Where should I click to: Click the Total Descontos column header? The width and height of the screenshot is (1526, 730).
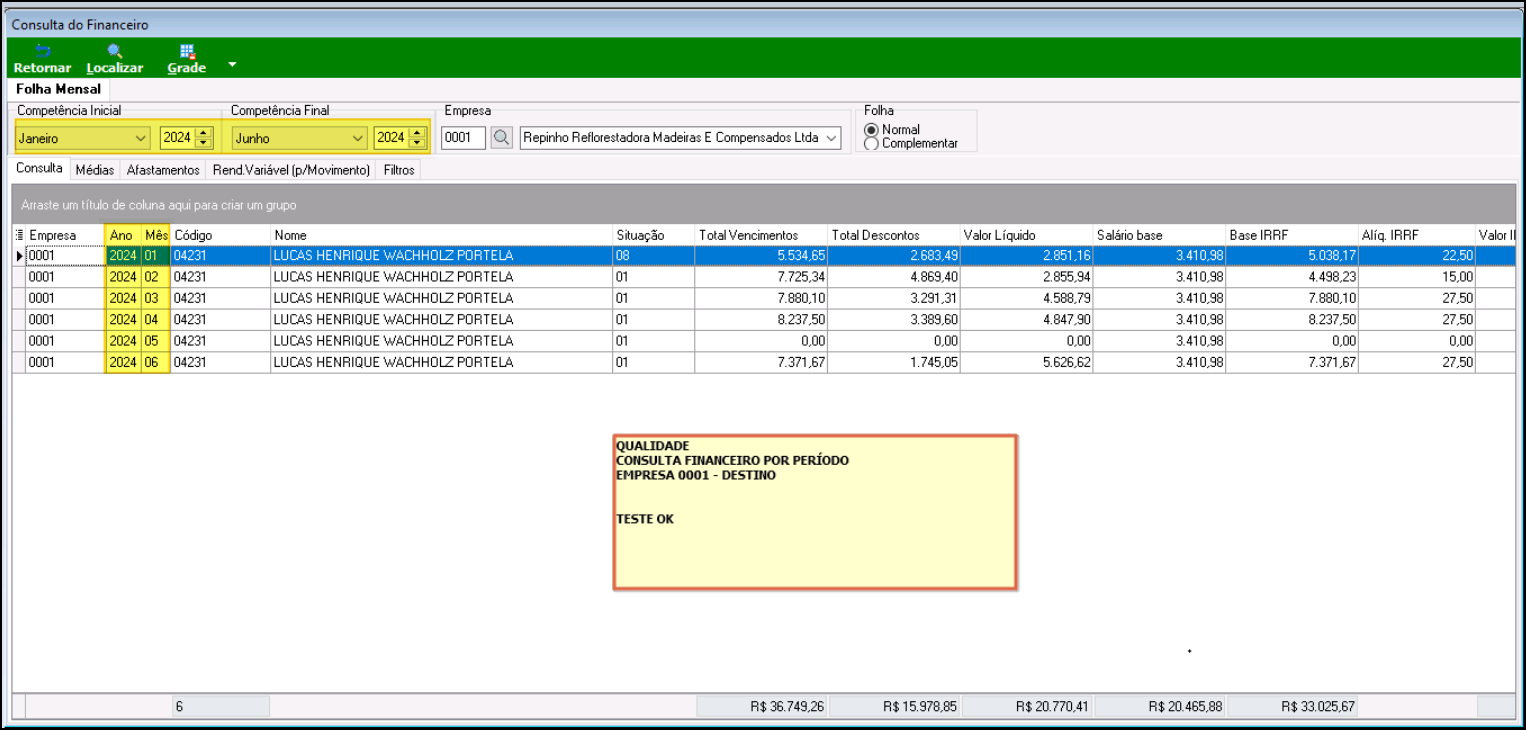click(x=895, y=235)
